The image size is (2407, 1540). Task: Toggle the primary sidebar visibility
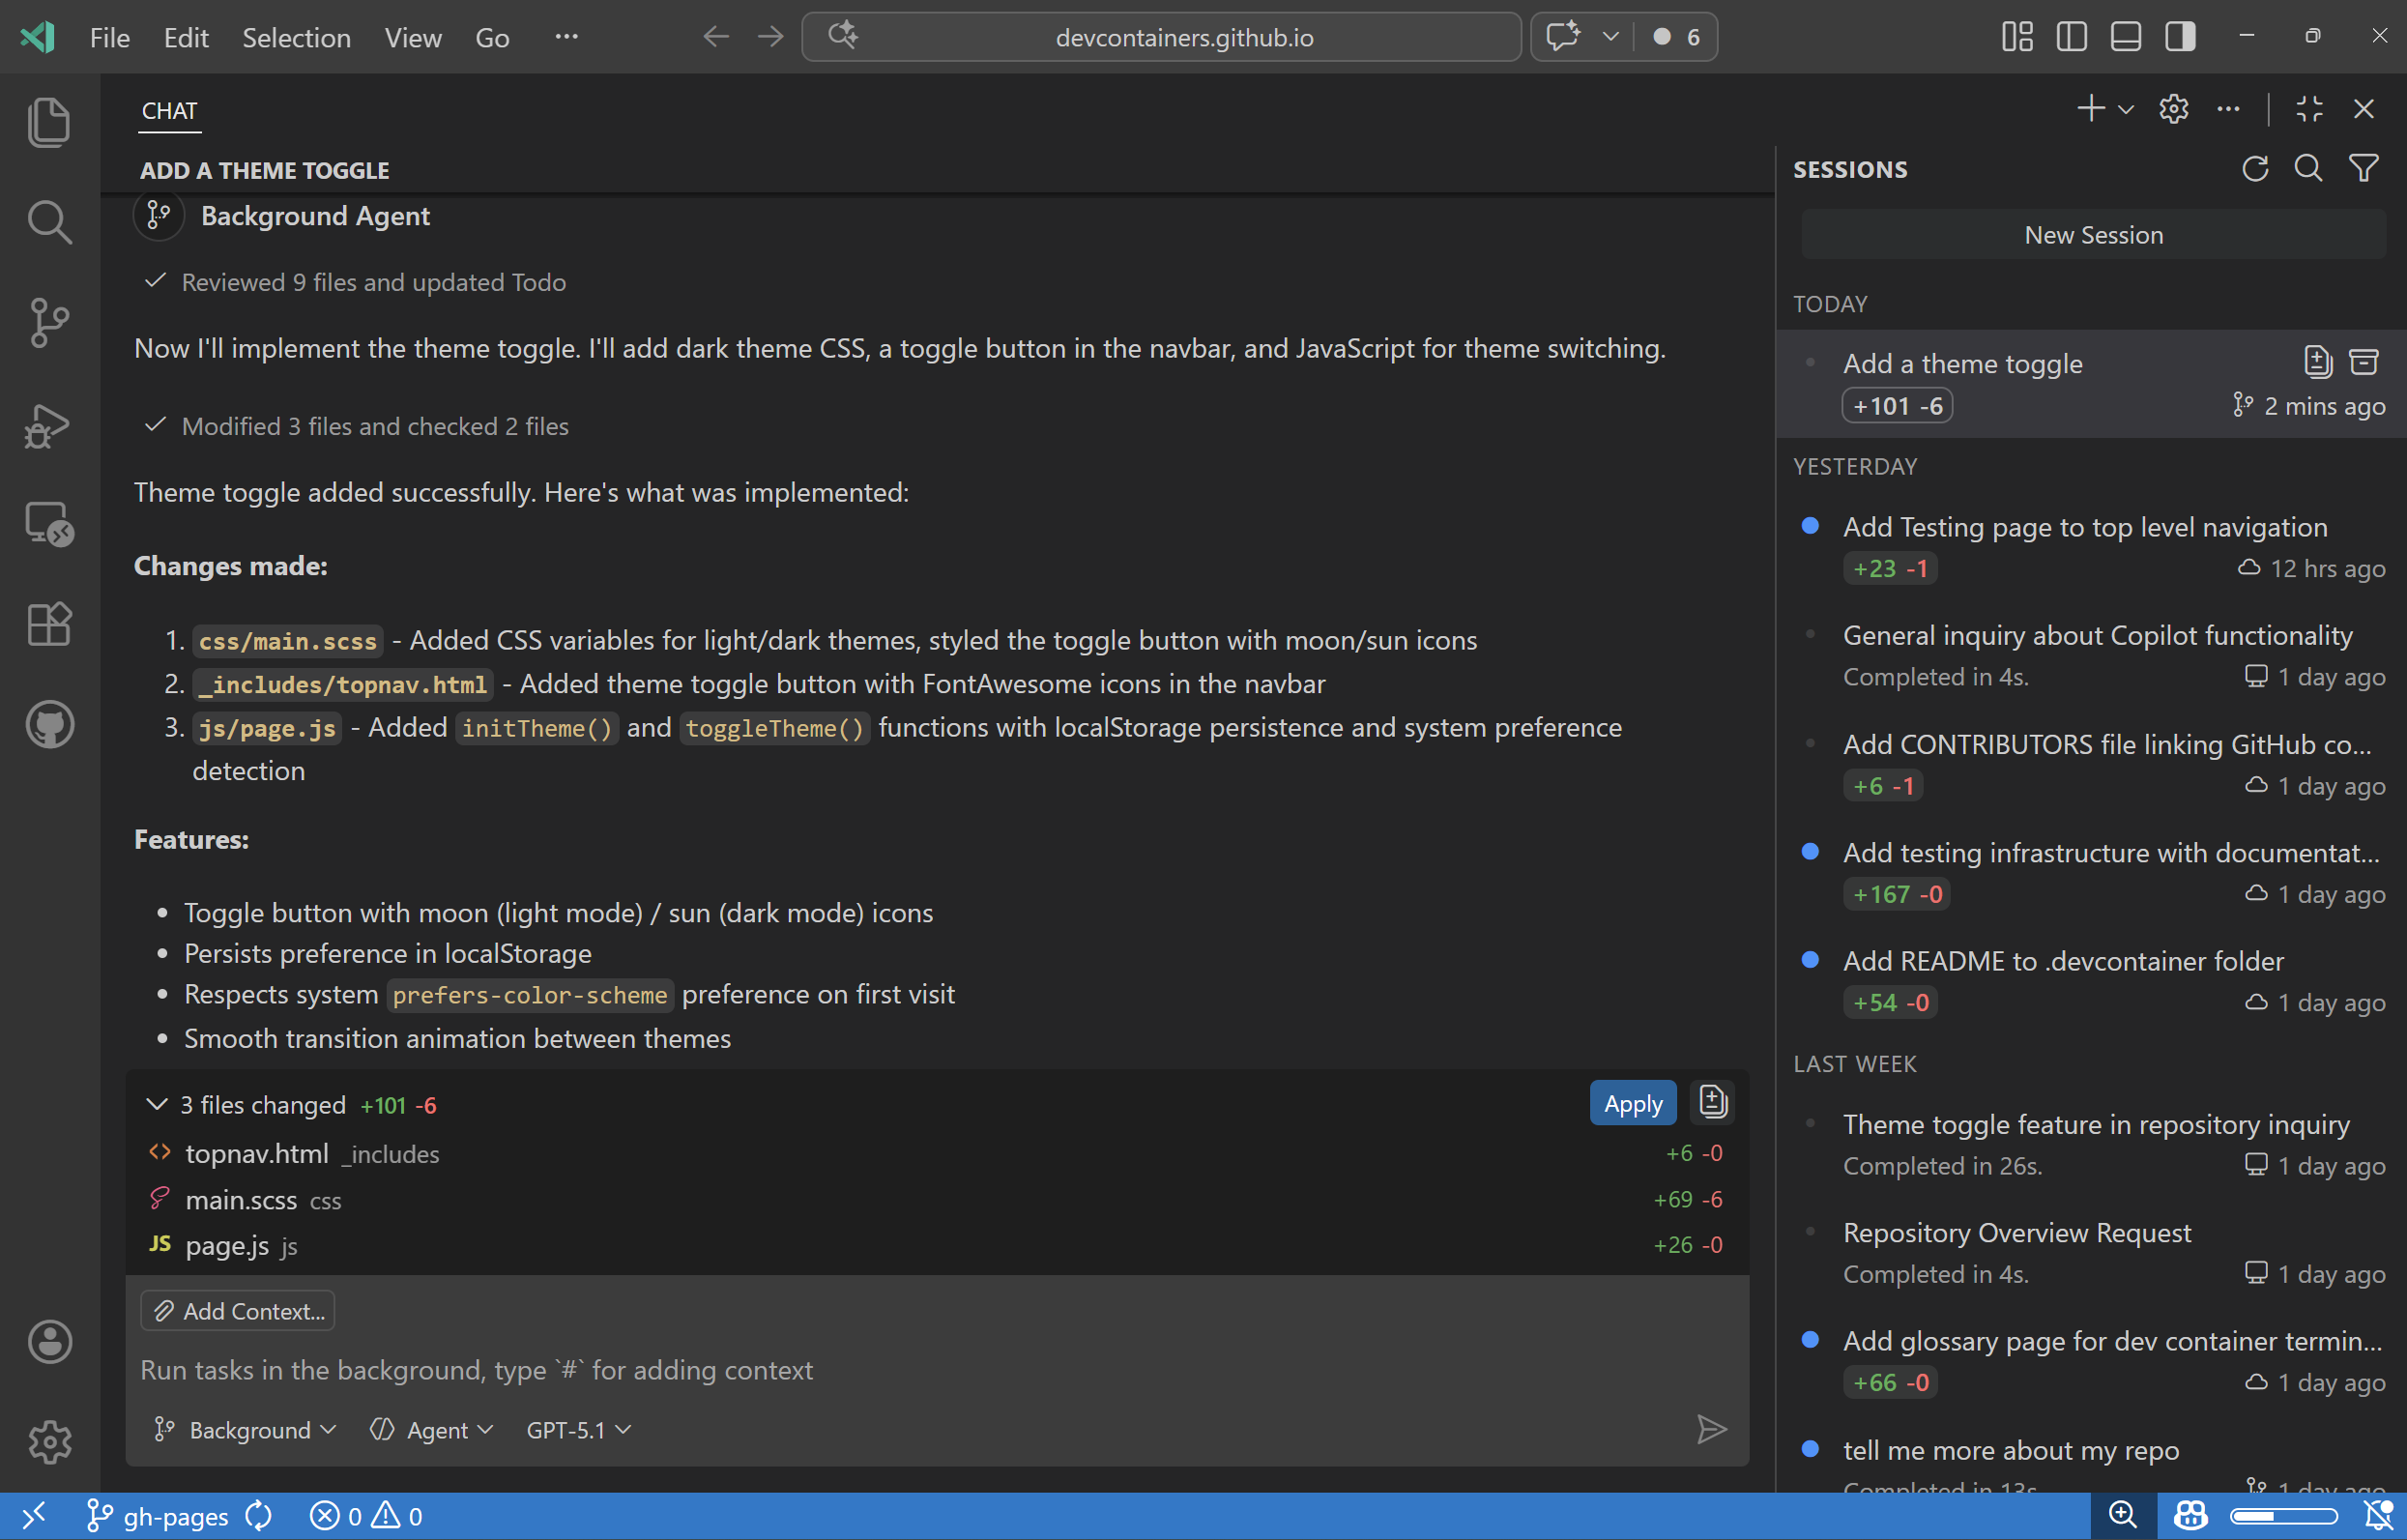click(x=2071, y=36)
